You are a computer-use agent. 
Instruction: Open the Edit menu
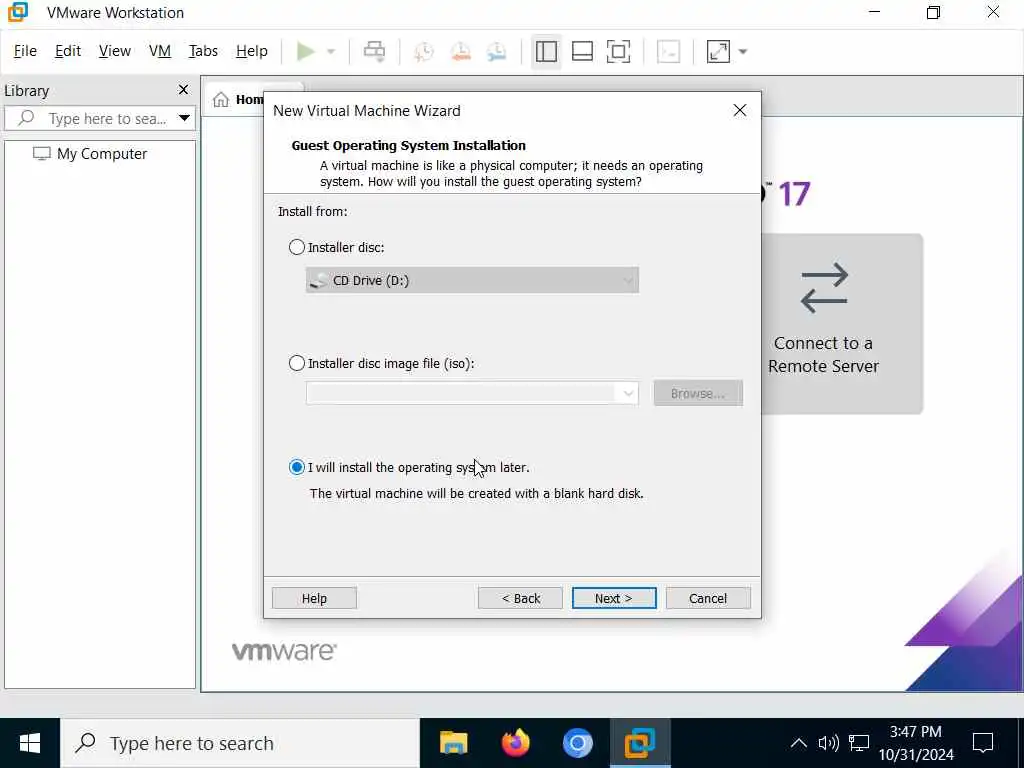[68, 51]
